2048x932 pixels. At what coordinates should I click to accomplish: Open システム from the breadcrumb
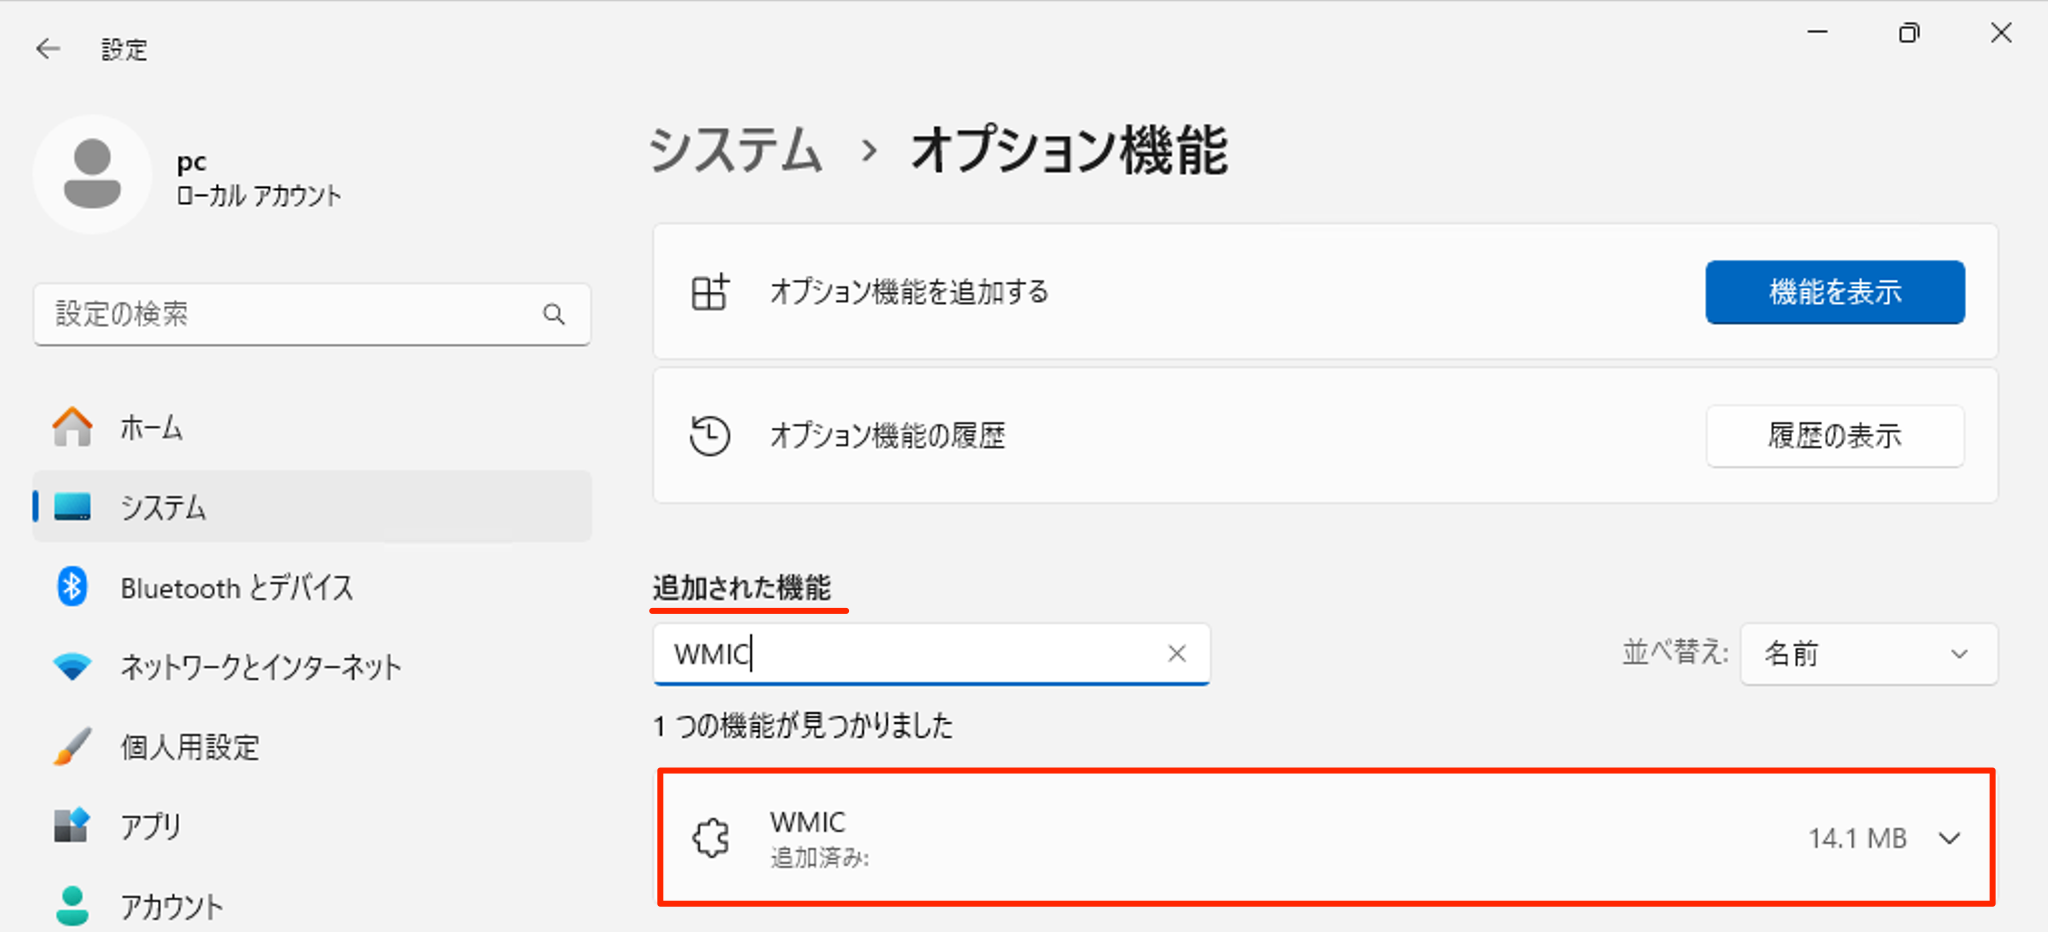coord(736,151)
